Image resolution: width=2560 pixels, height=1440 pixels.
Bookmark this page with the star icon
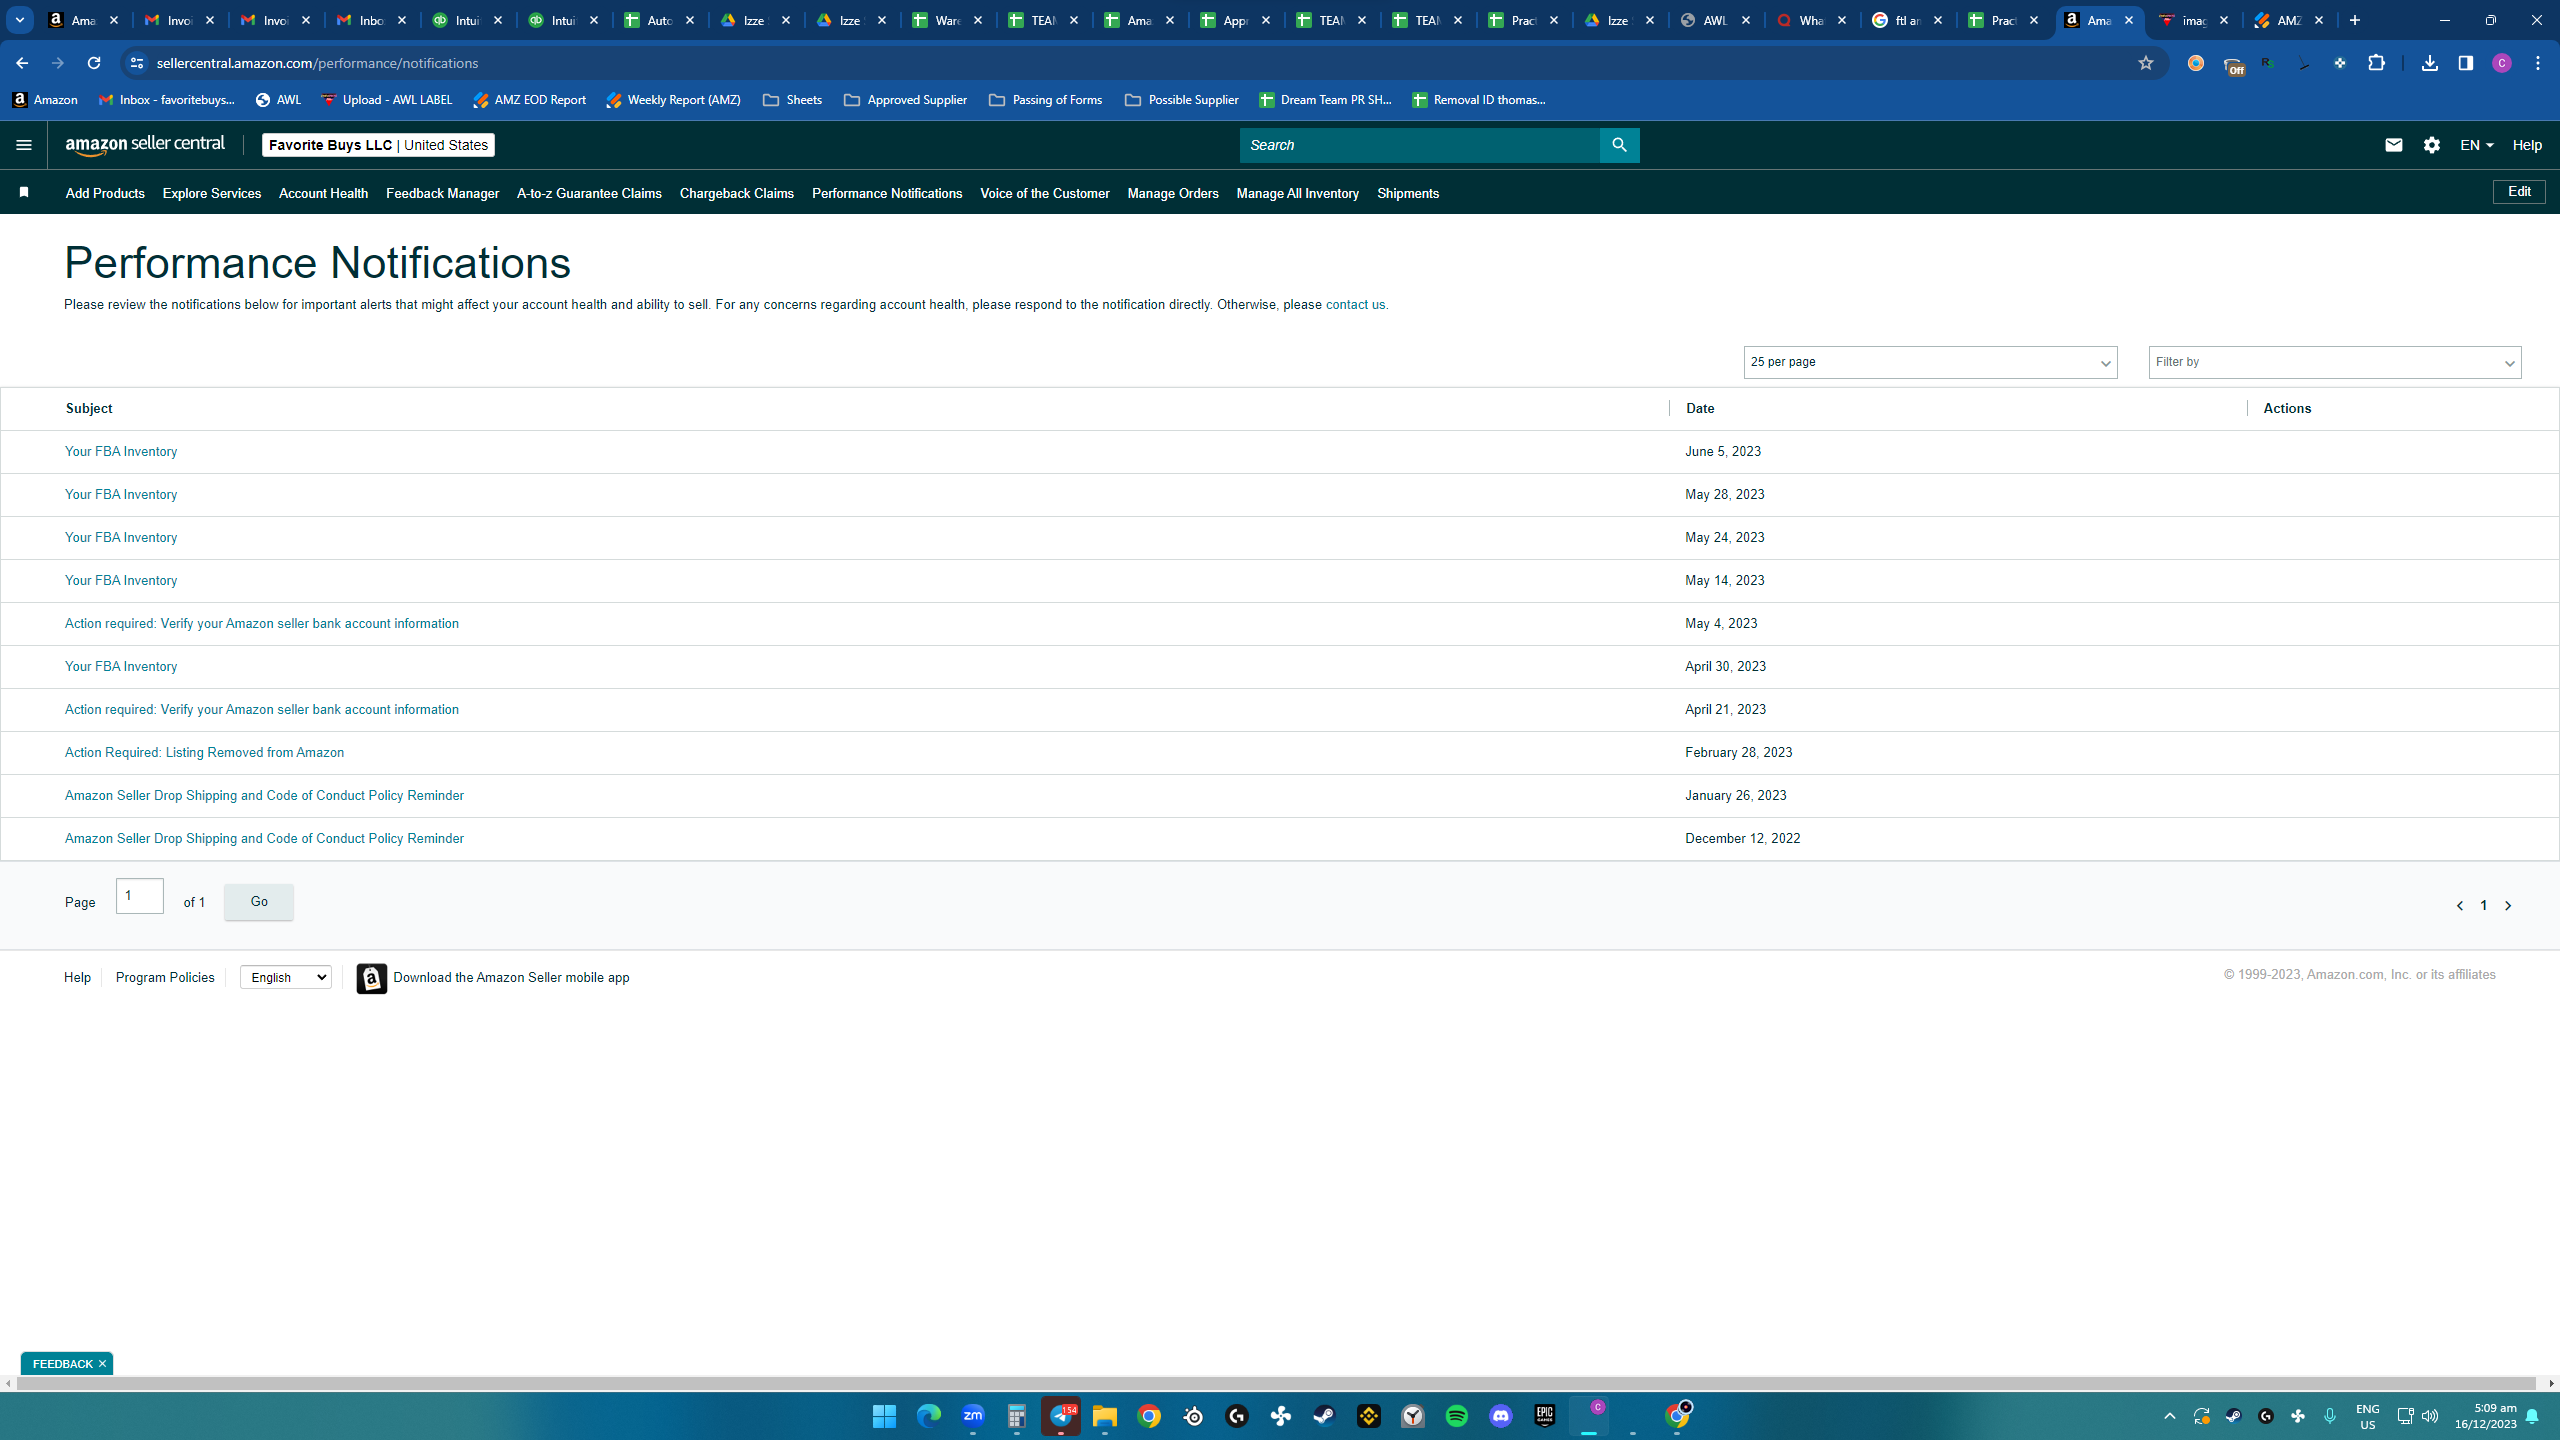click(x=2145, y=63)
